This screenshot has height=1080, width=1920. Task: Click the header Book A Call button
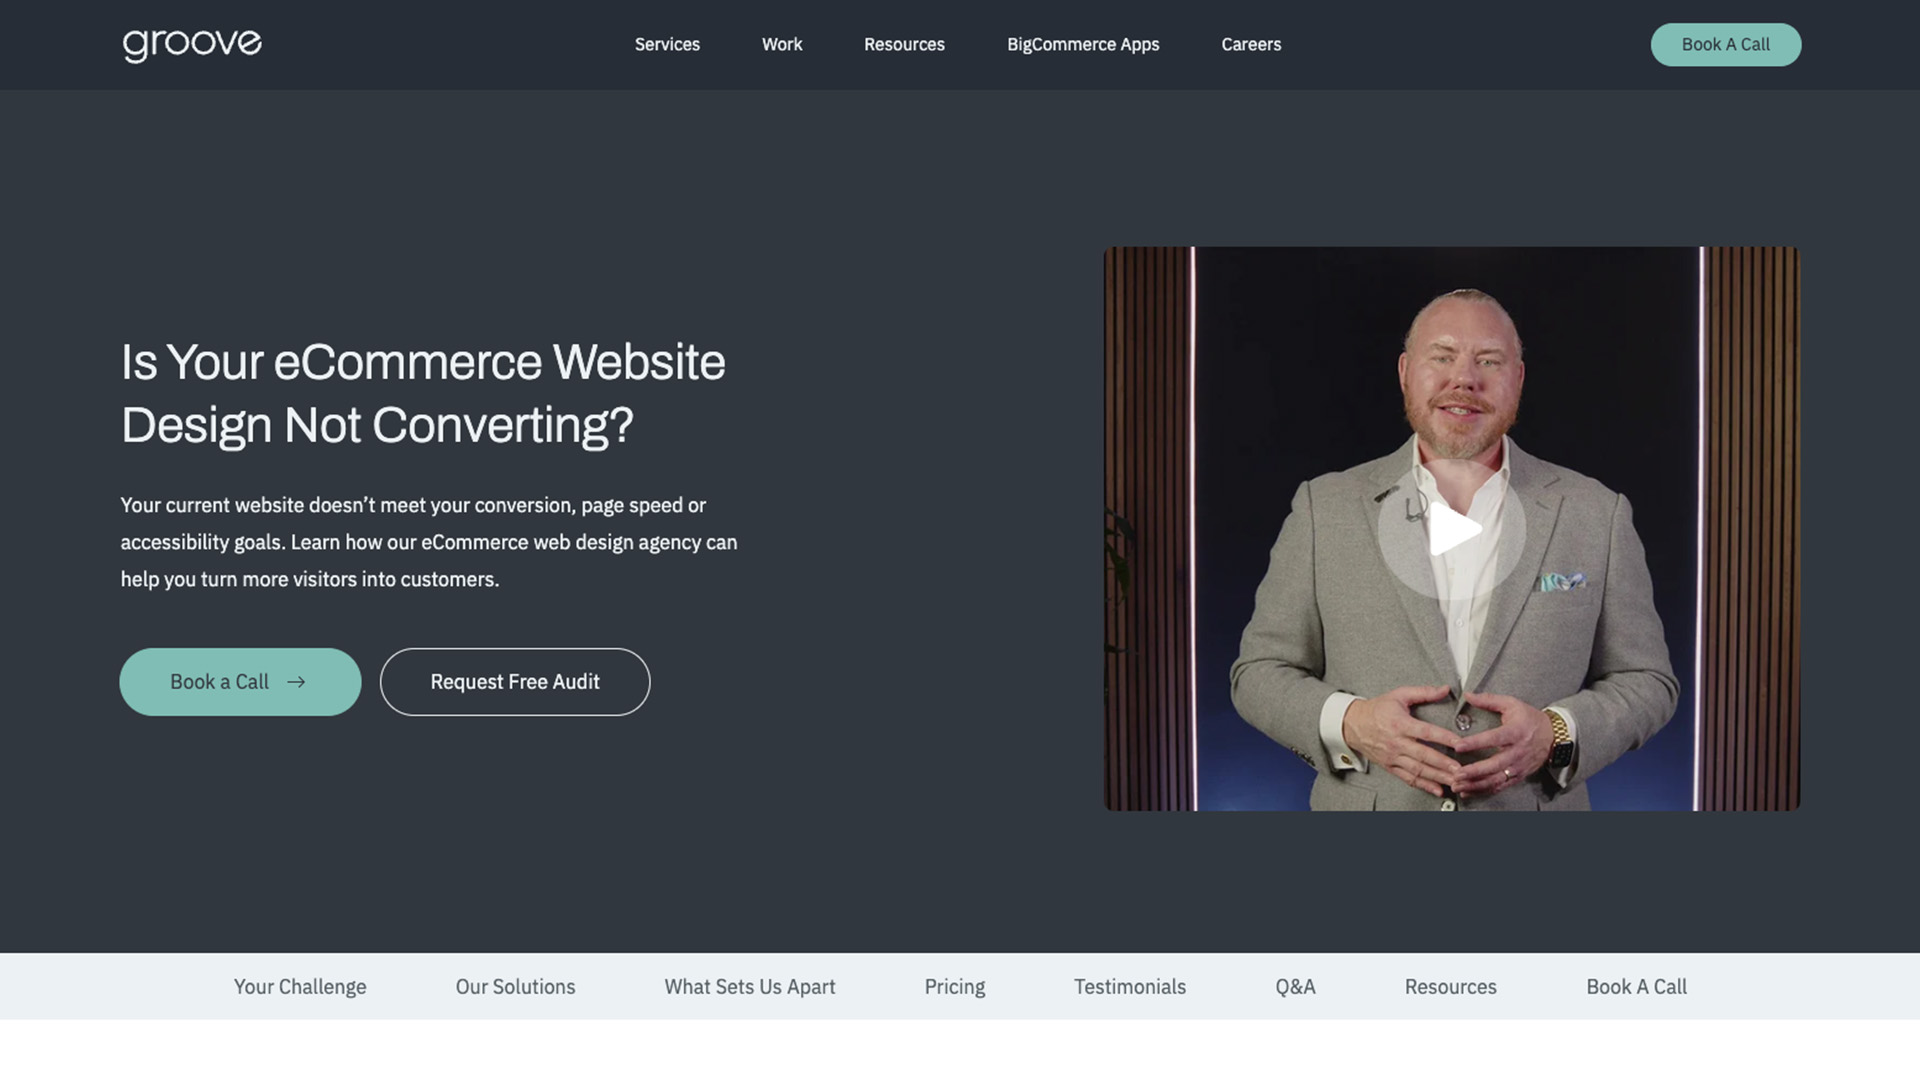(x=1725, y=45)
